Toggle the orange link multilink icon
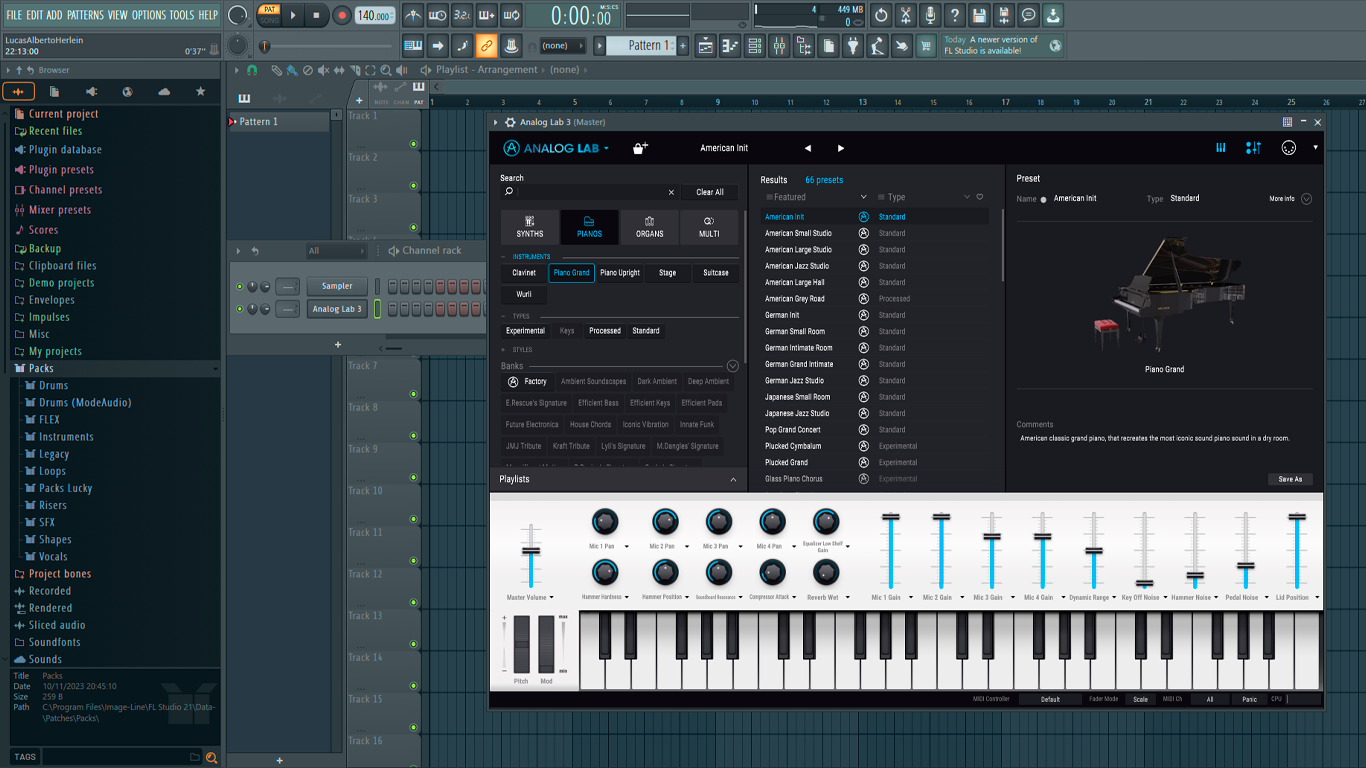Image resolution: width=1366 pixels, height=768 pixels. [x=486, y=45]
